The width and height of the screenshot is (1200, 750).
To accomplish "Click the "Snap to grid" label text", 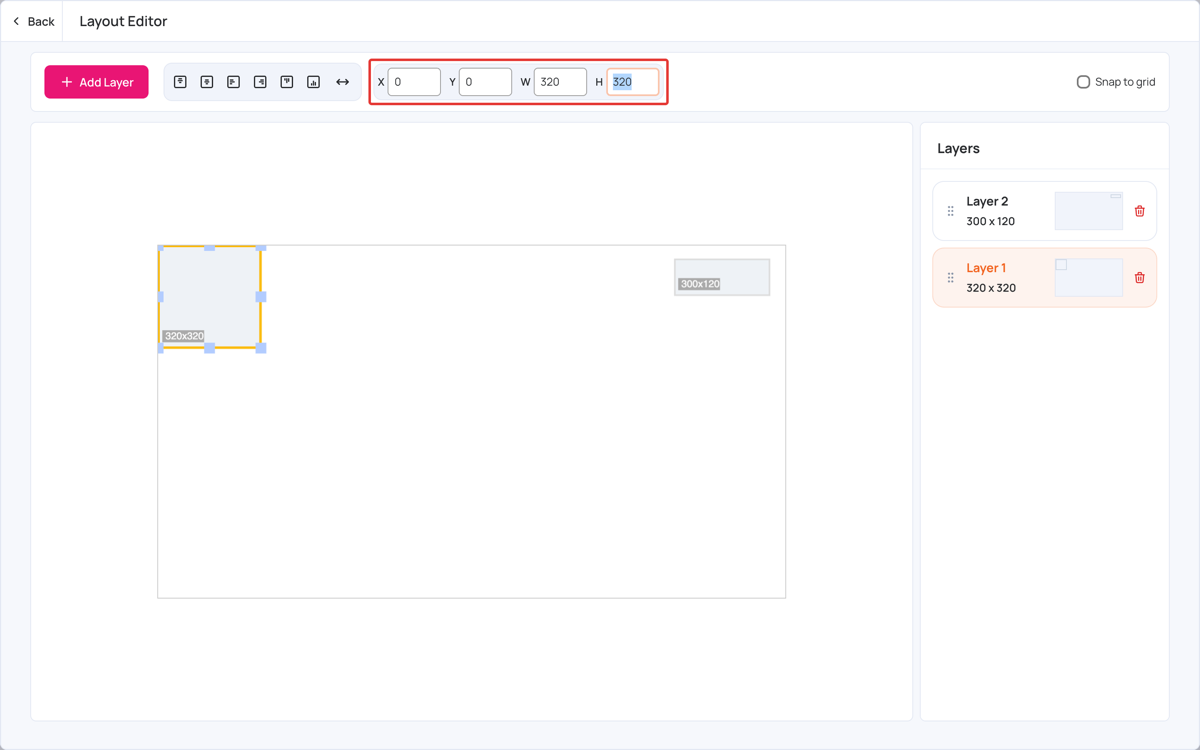I will coord(1125,82).
